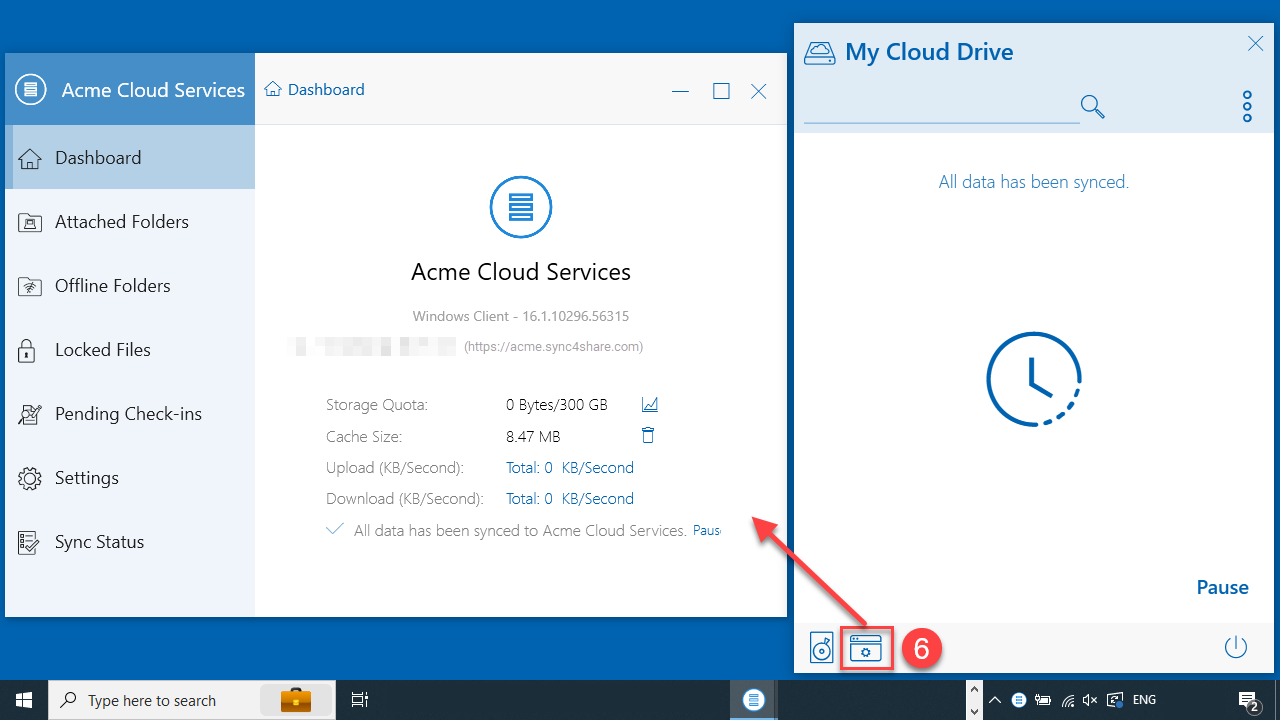Screen dimensions: 1280x720
Task: Close the My Cloud Drive panel
Action: tap(1256, 43)
